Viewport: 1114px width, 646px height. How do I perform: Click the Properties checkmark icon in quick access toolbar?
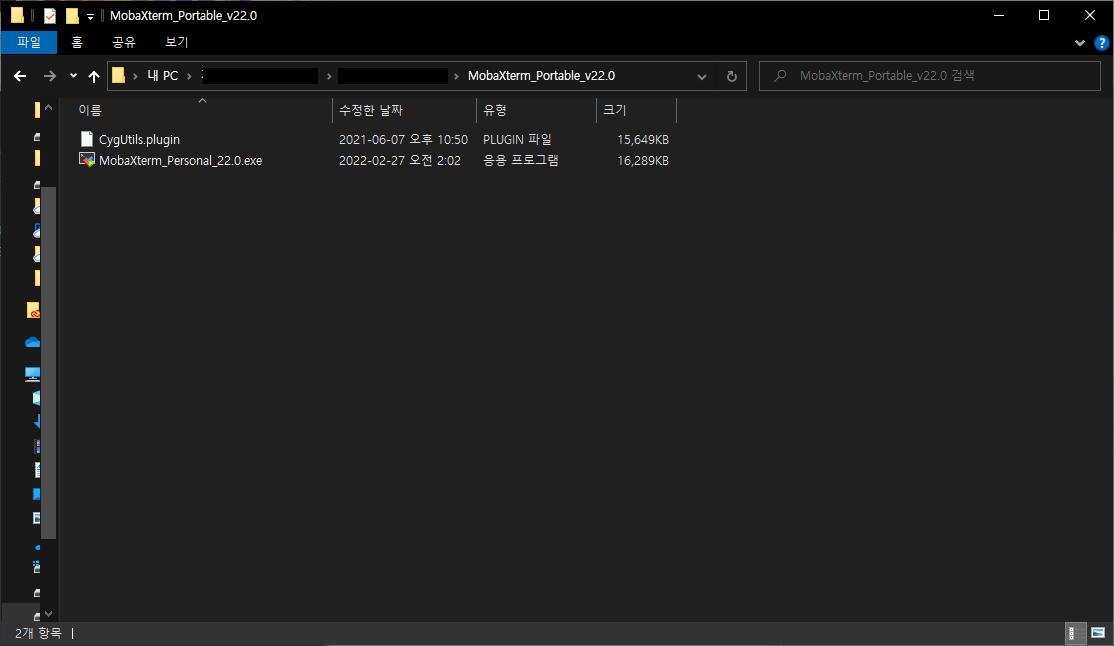point(50,16)
